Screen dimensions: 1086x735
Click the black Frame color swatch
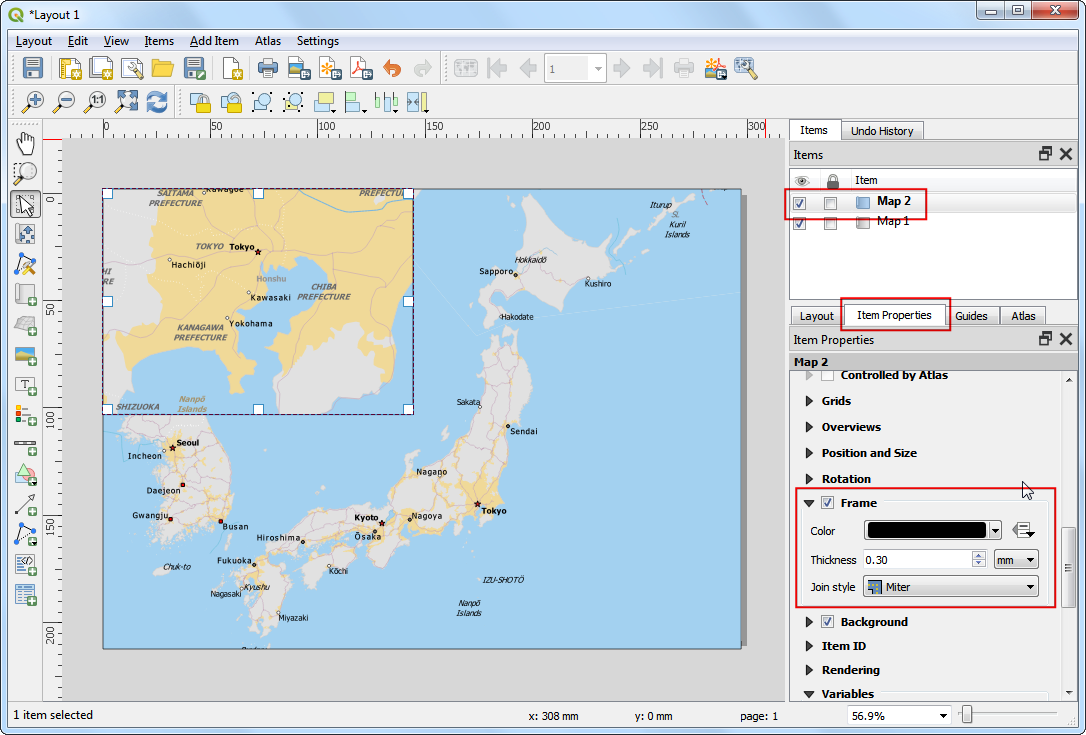pos(926,531)
